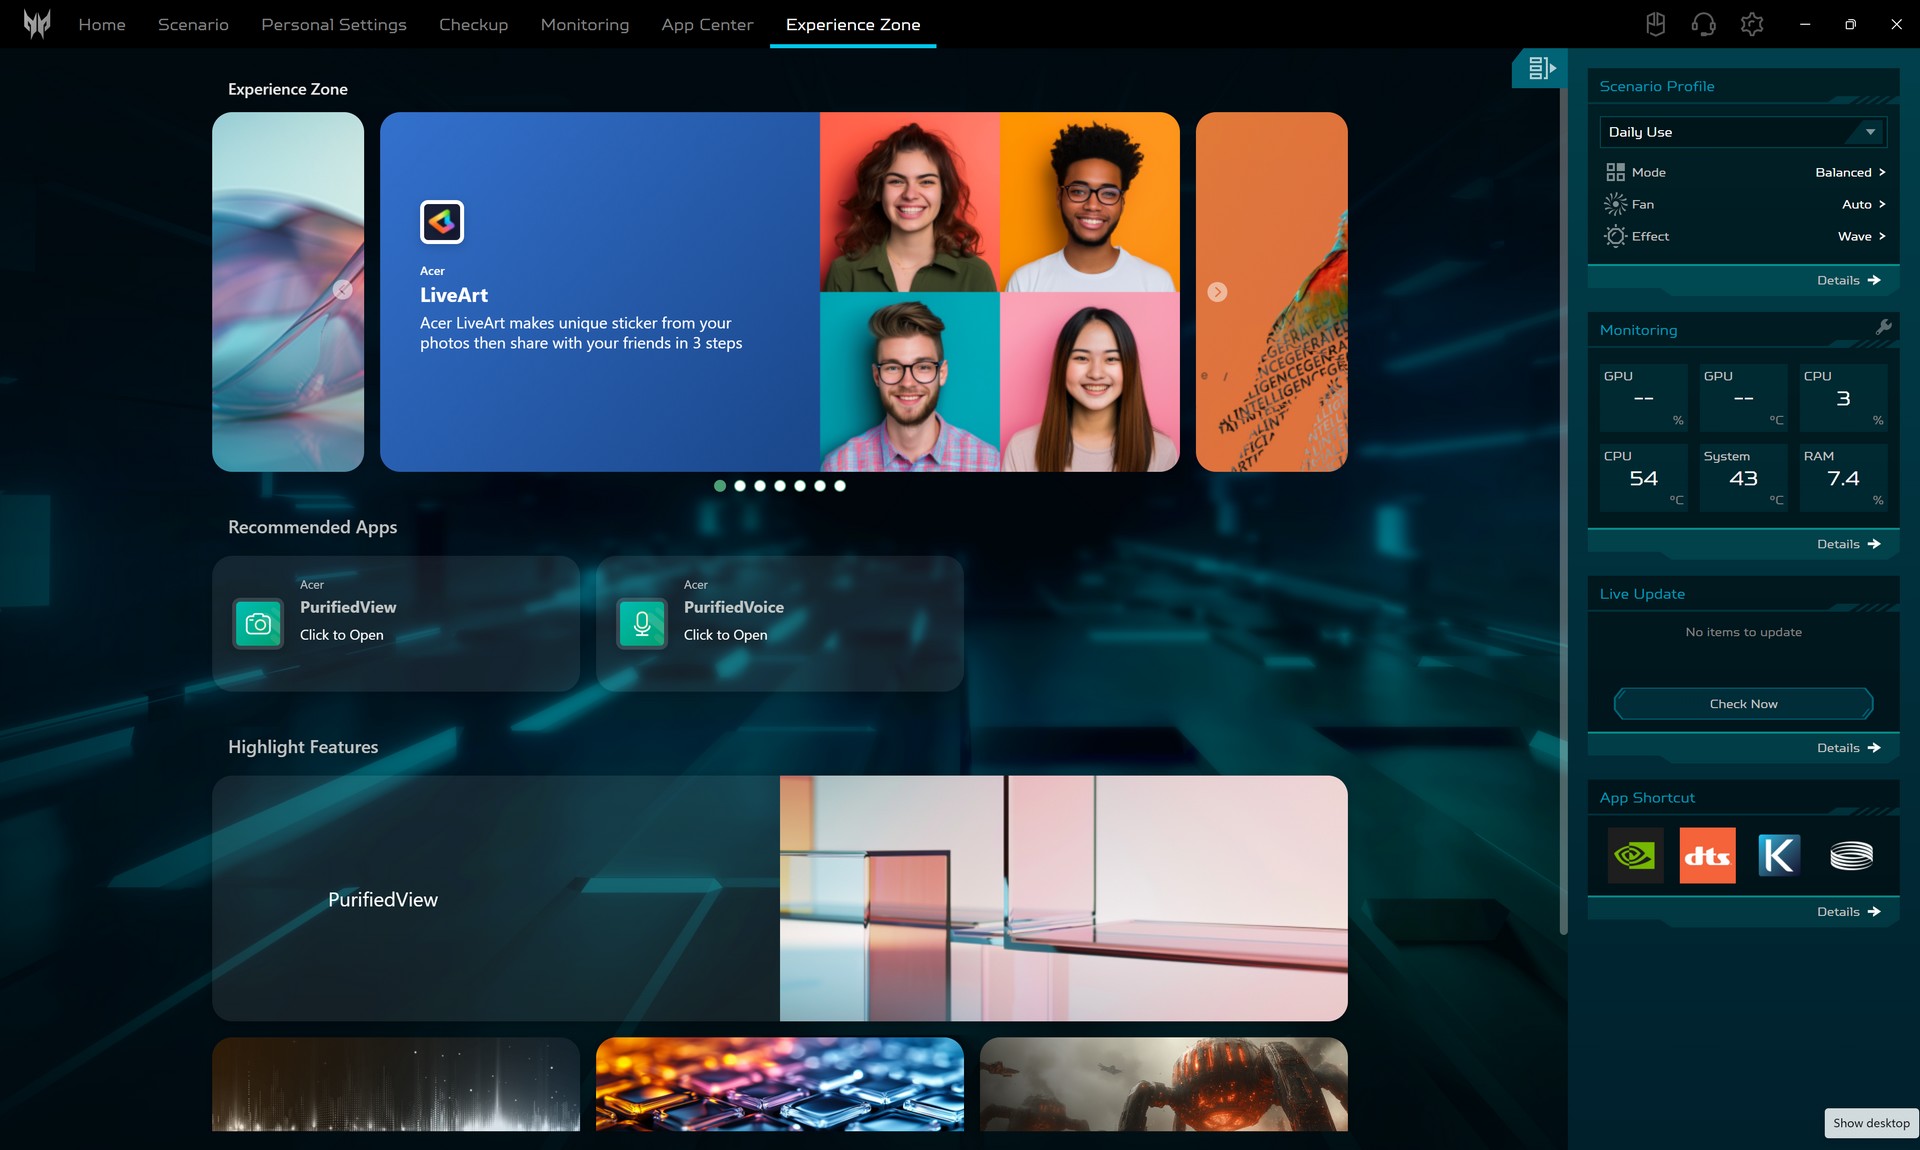
Task: Open the mouse device icon in title bar
Action: pyautogui.click(x=1655, y=24)
